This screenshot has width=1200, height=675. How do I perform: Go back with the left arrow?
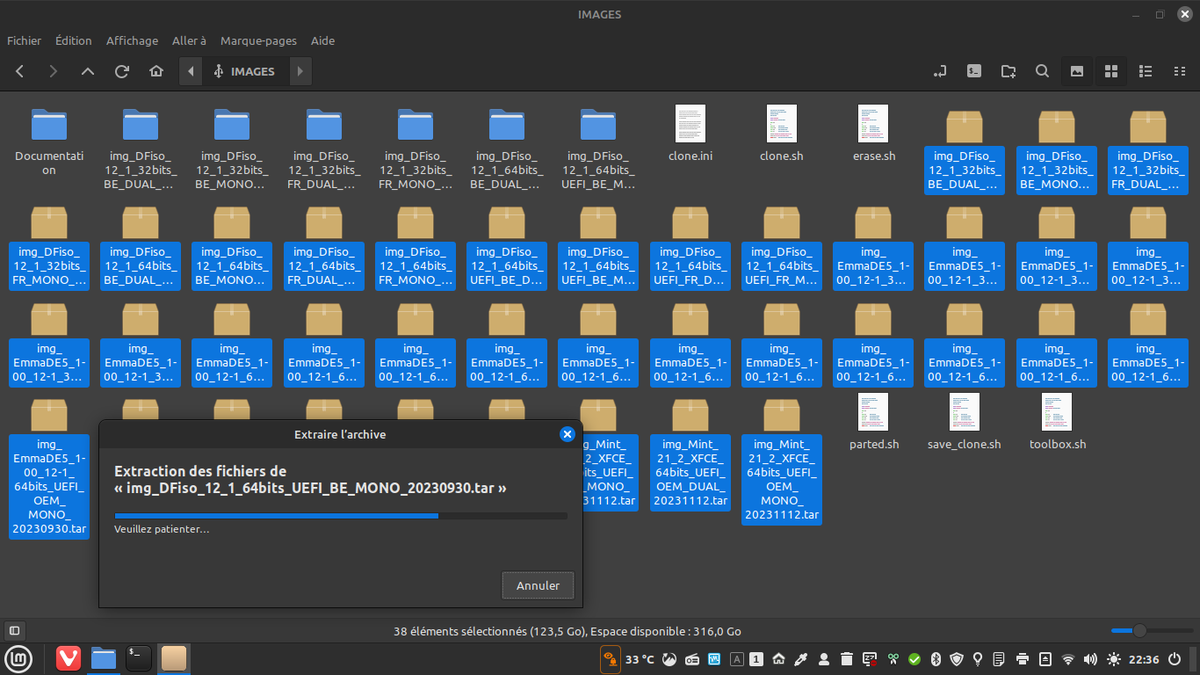point(20,71)
